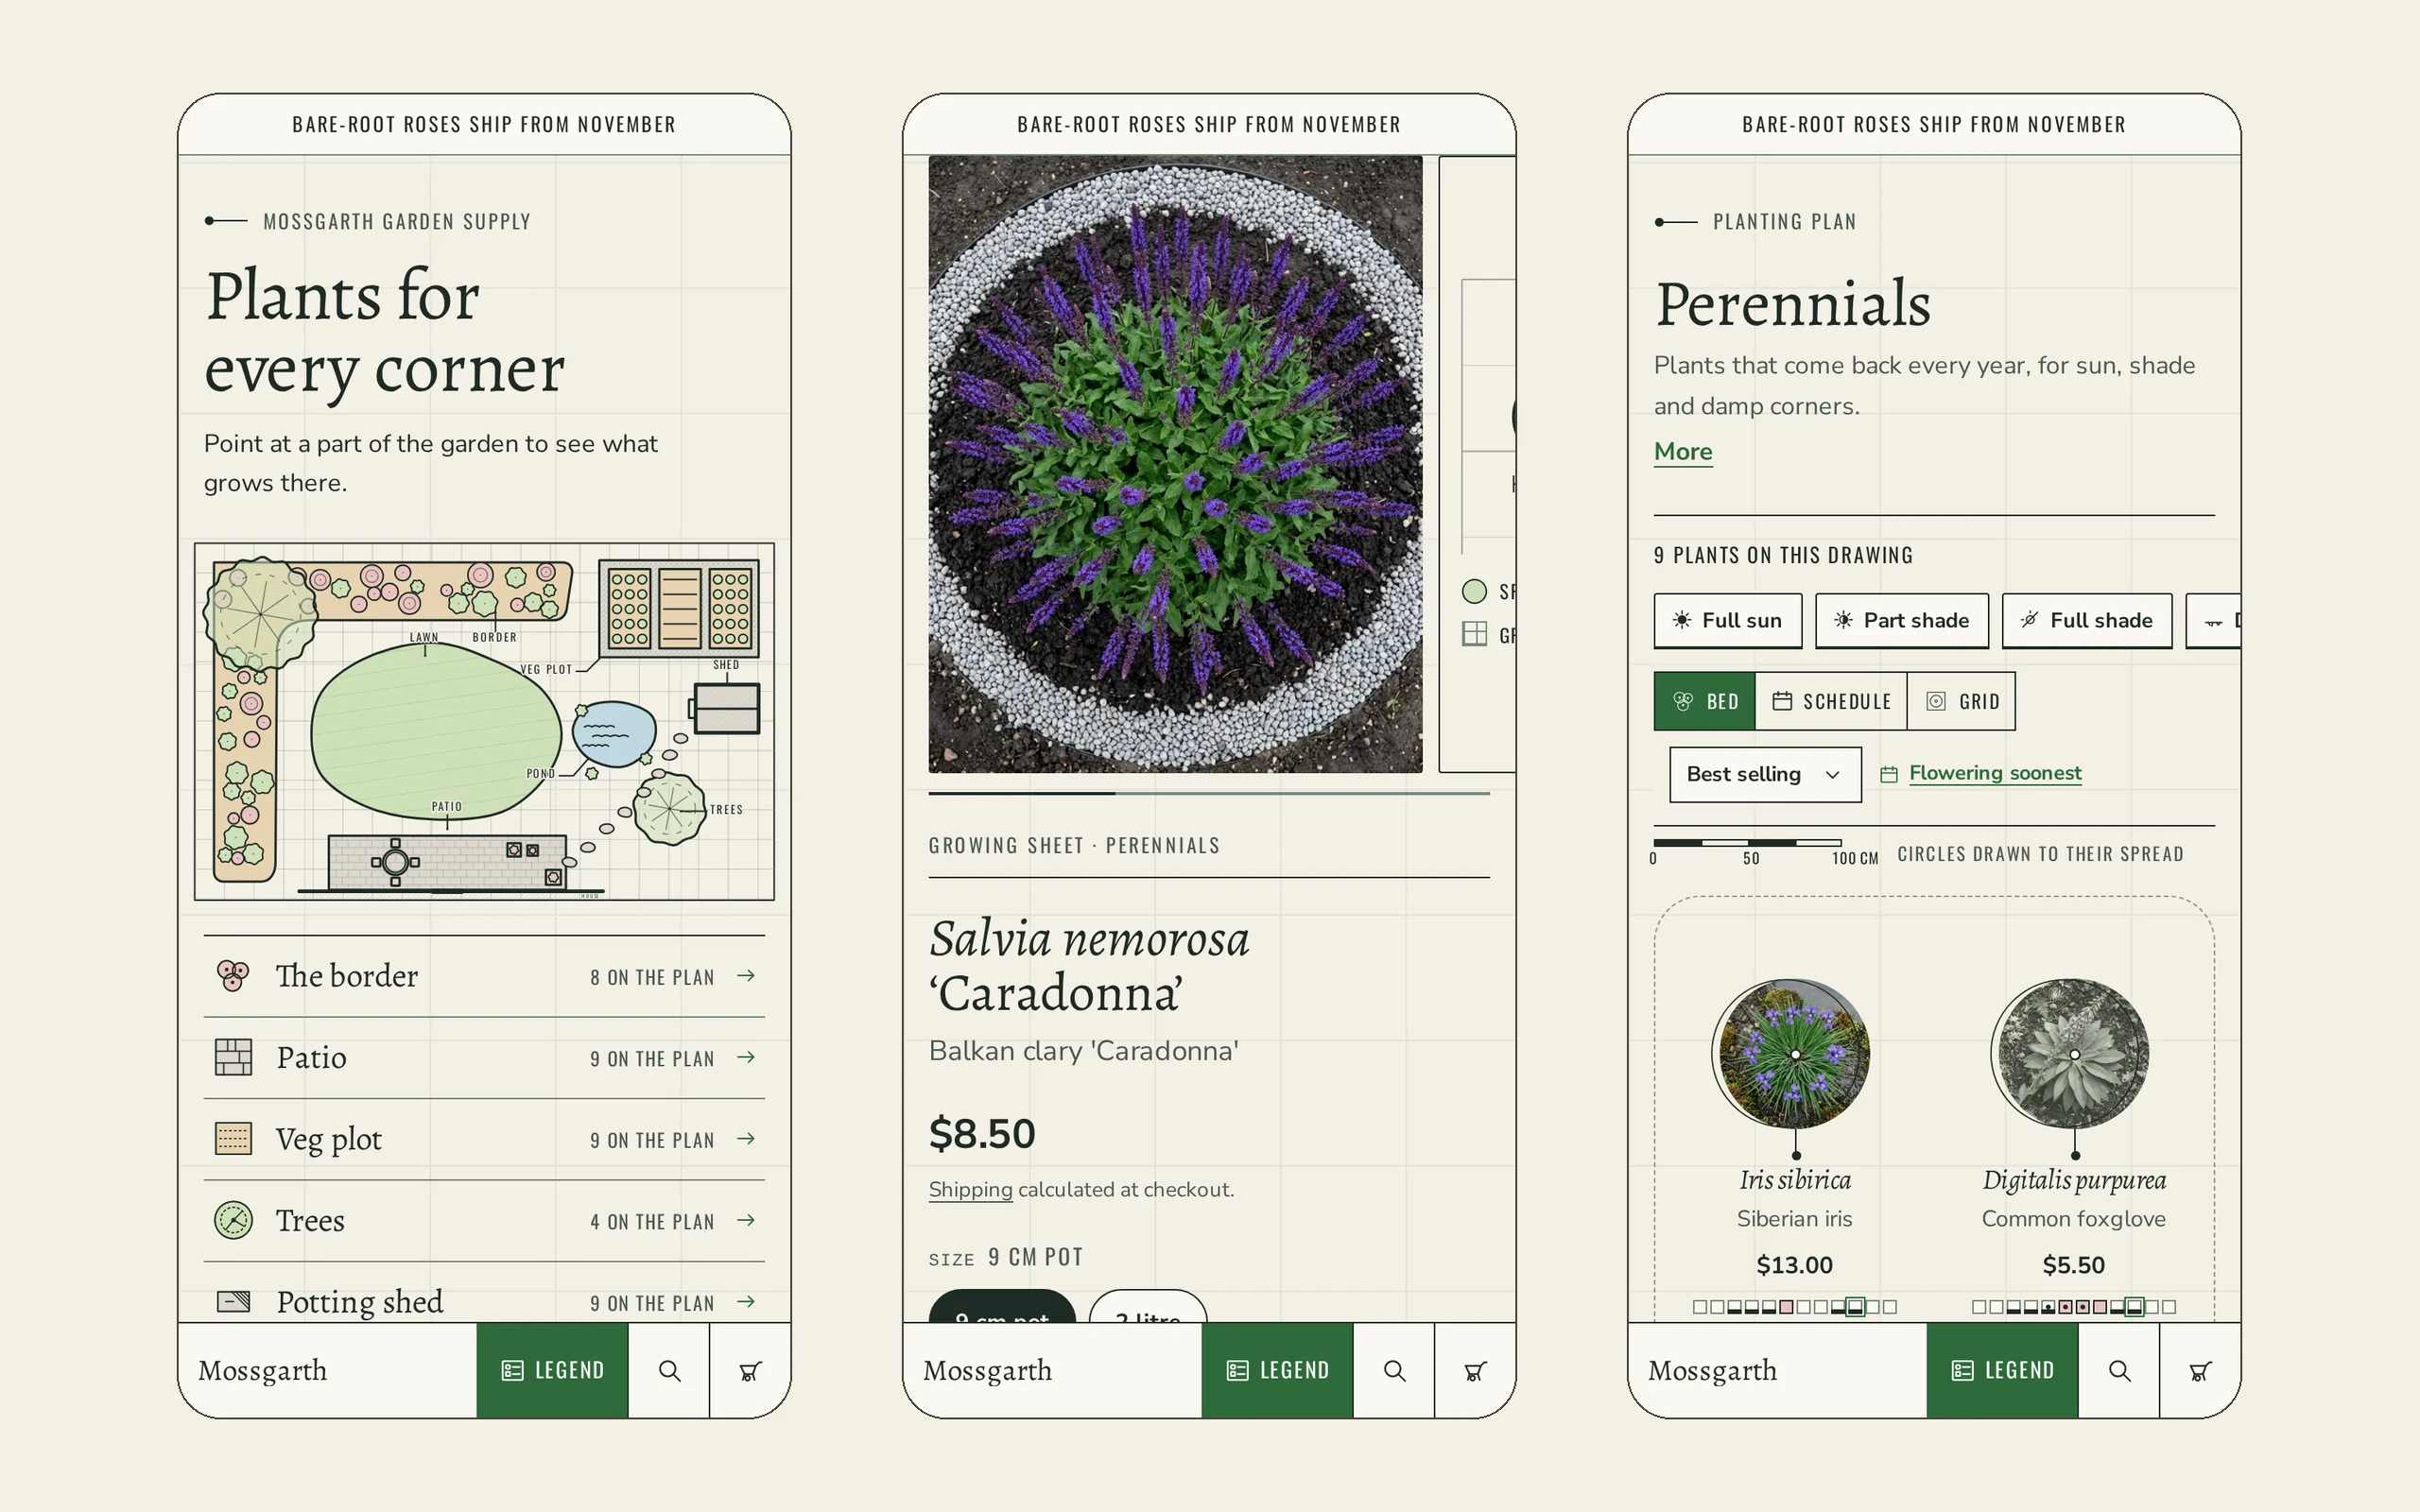The image size is (2420, 1512).
Task: Click month strip under Iris sibirica price
Action: [x=1795, y=1306]
